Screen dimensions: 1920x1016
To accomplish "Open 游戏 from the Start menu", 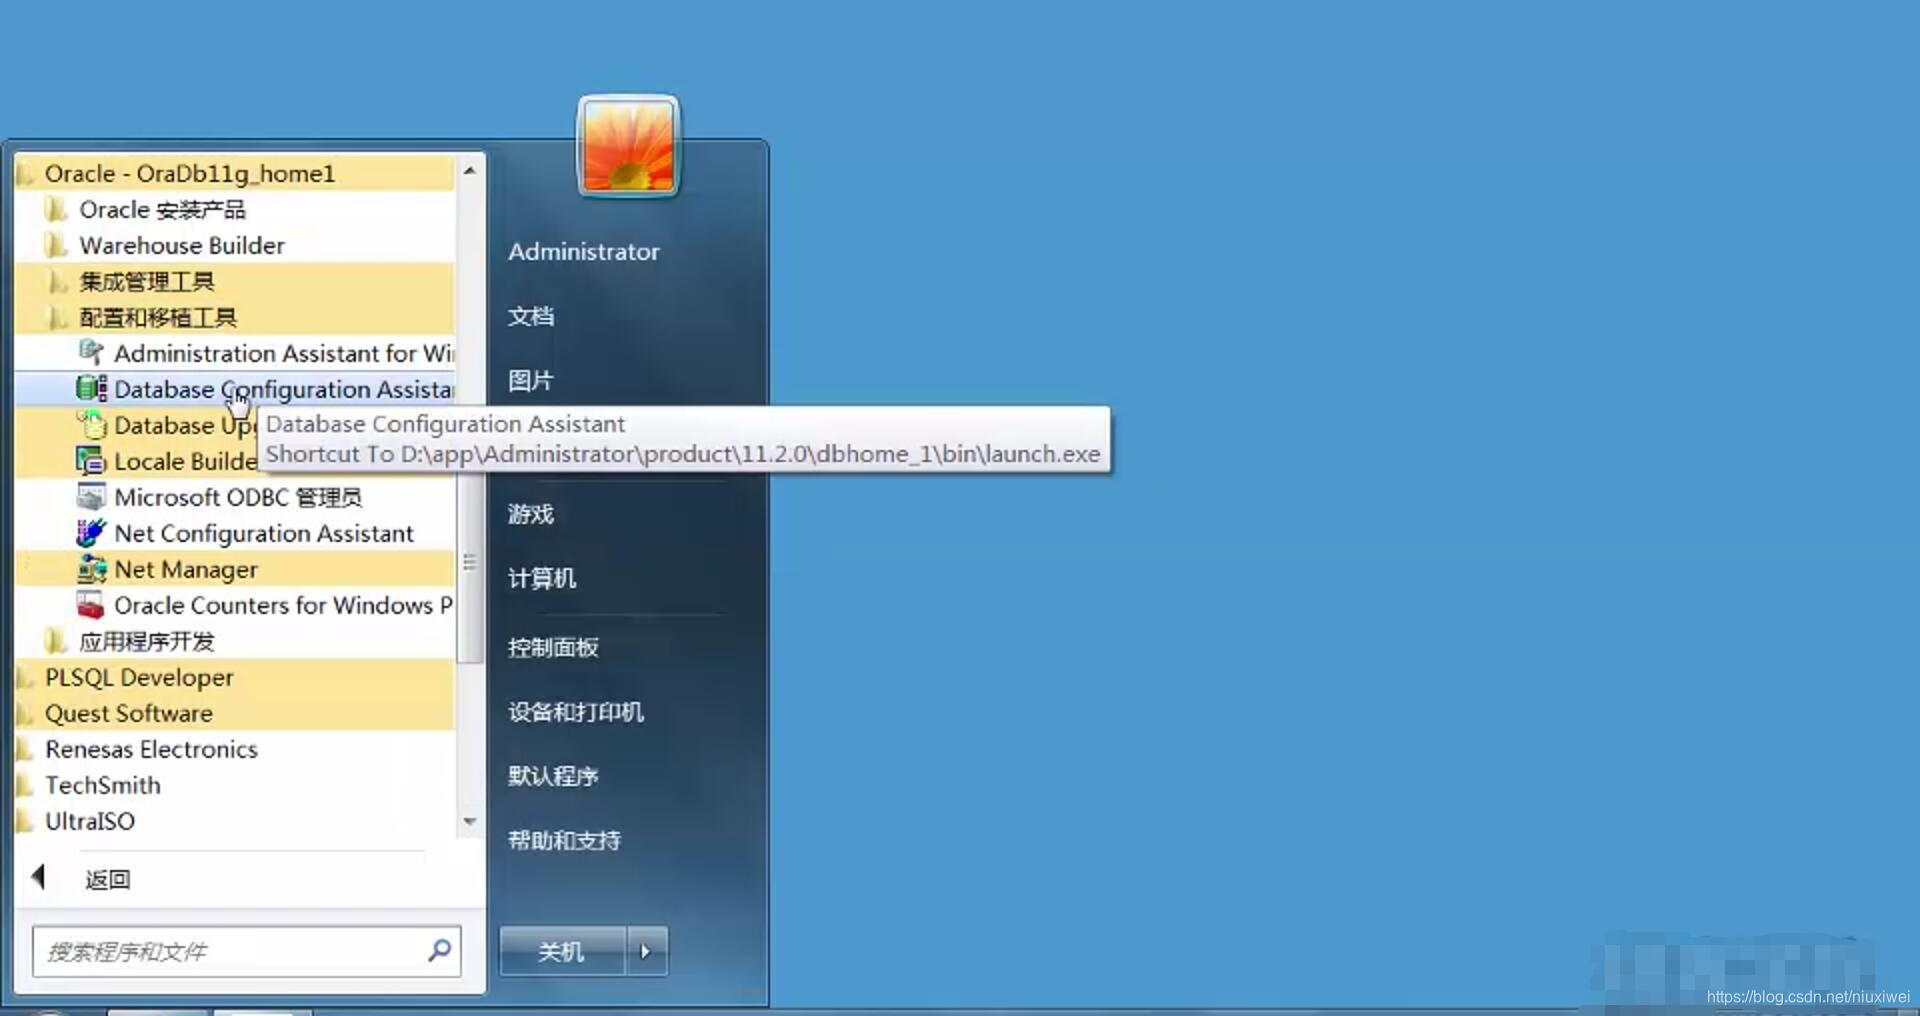I will 531,514.
